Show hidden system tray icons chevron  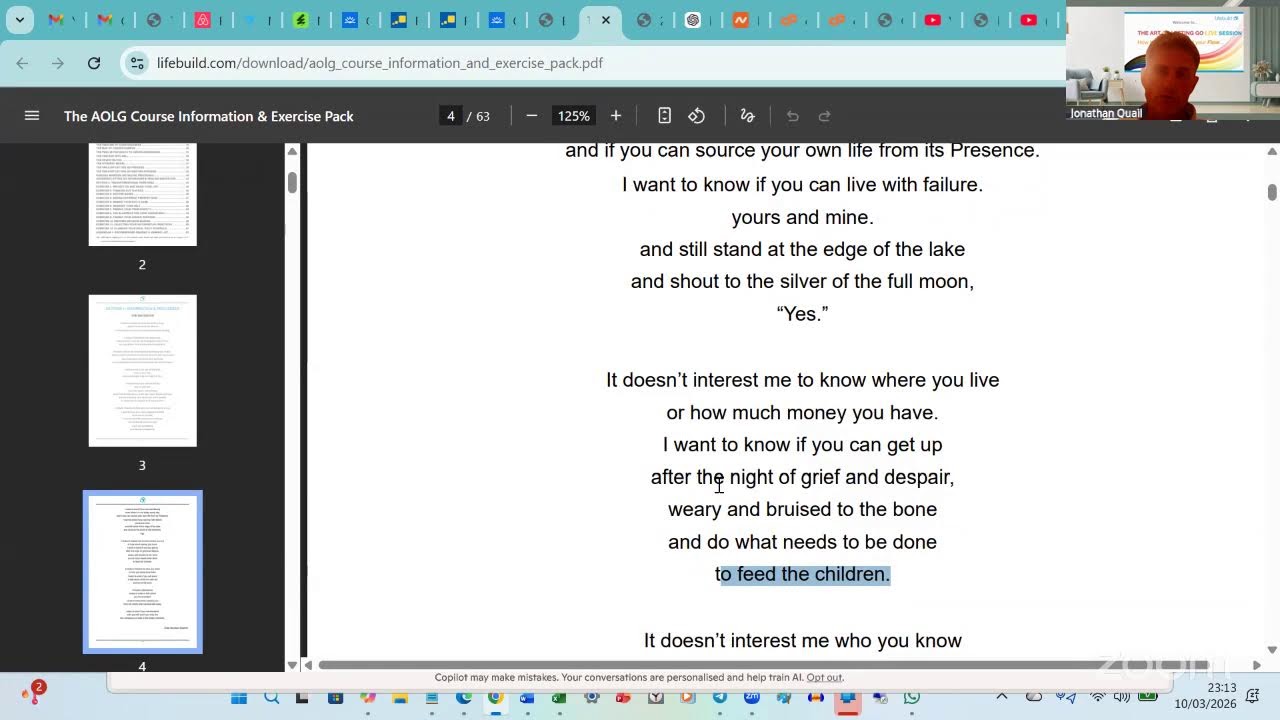[x=1002, y=696]
